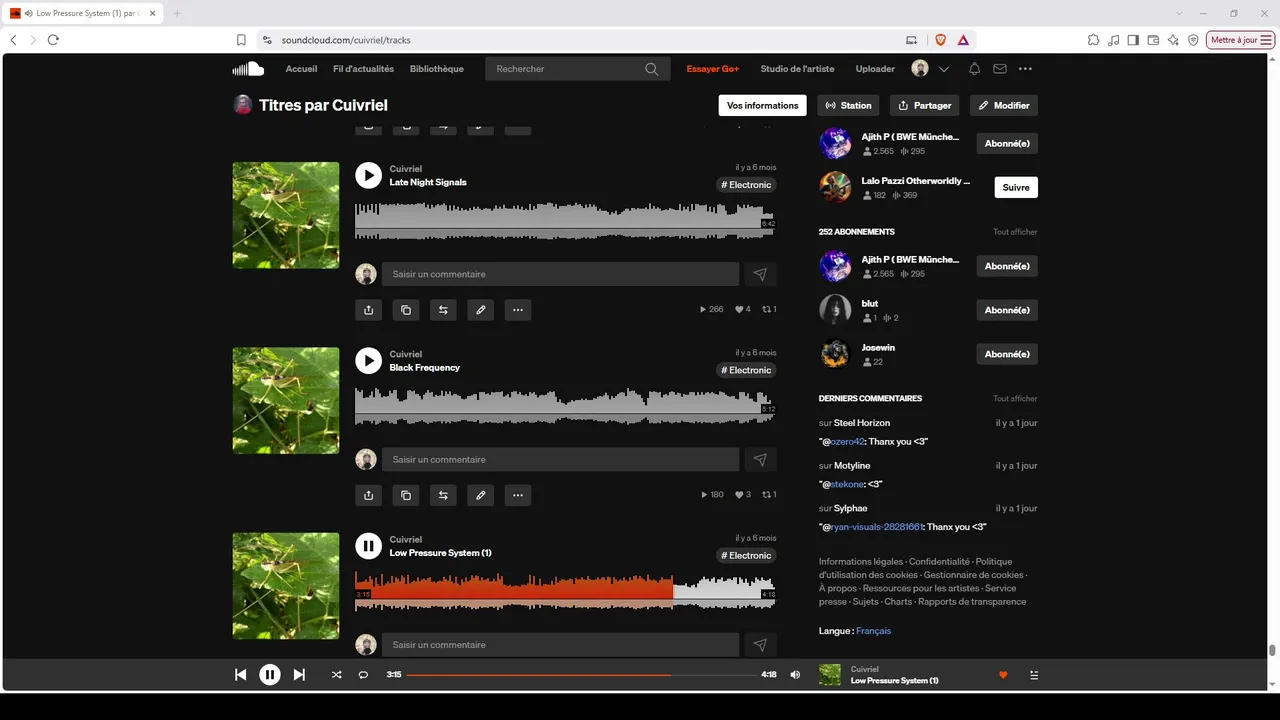Click the Brave Shields icon
Viewport: 1280px width, 720px height.
click(940, 40)
